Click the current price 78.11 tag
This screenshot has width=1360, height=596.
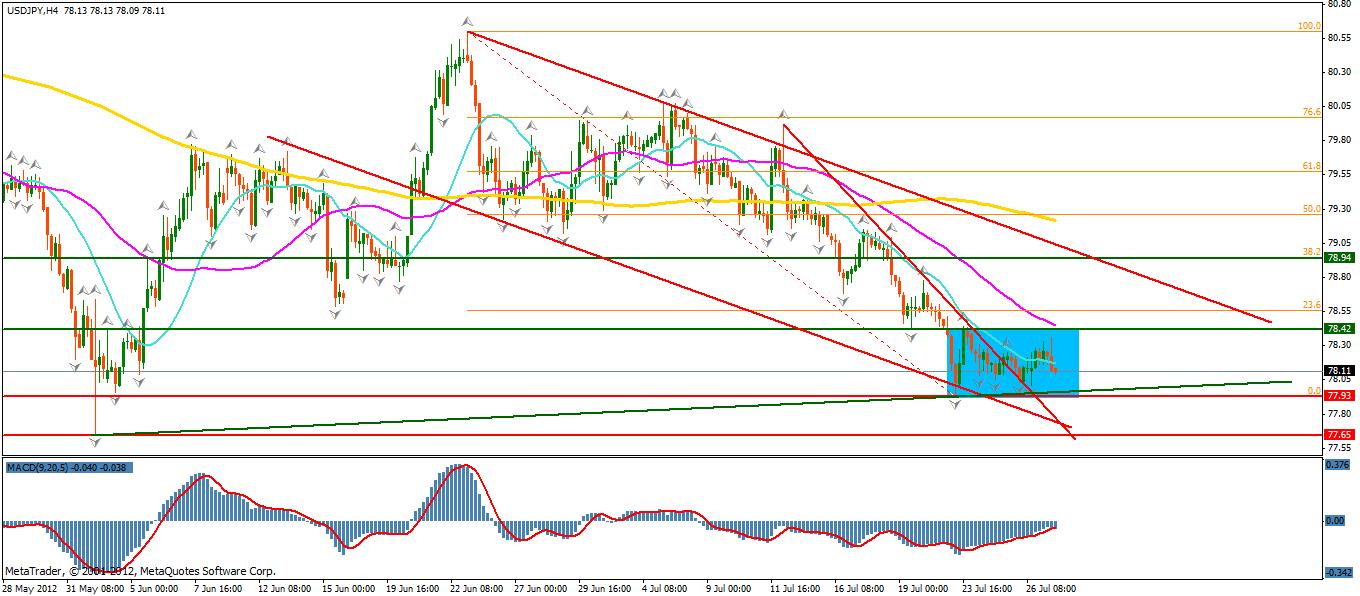1339,370
